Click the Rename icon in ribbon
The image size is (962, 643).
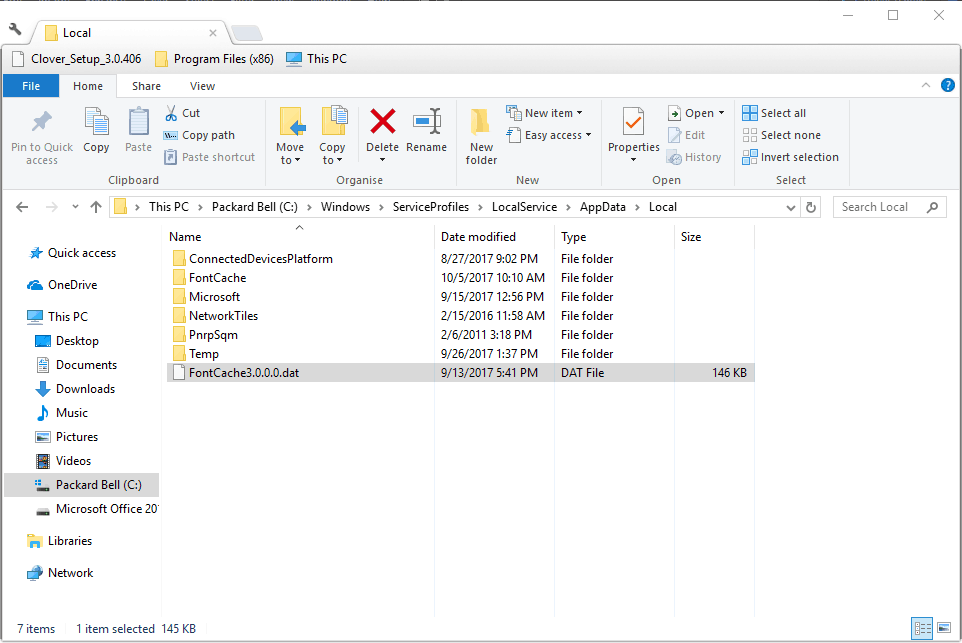[427, 131]
